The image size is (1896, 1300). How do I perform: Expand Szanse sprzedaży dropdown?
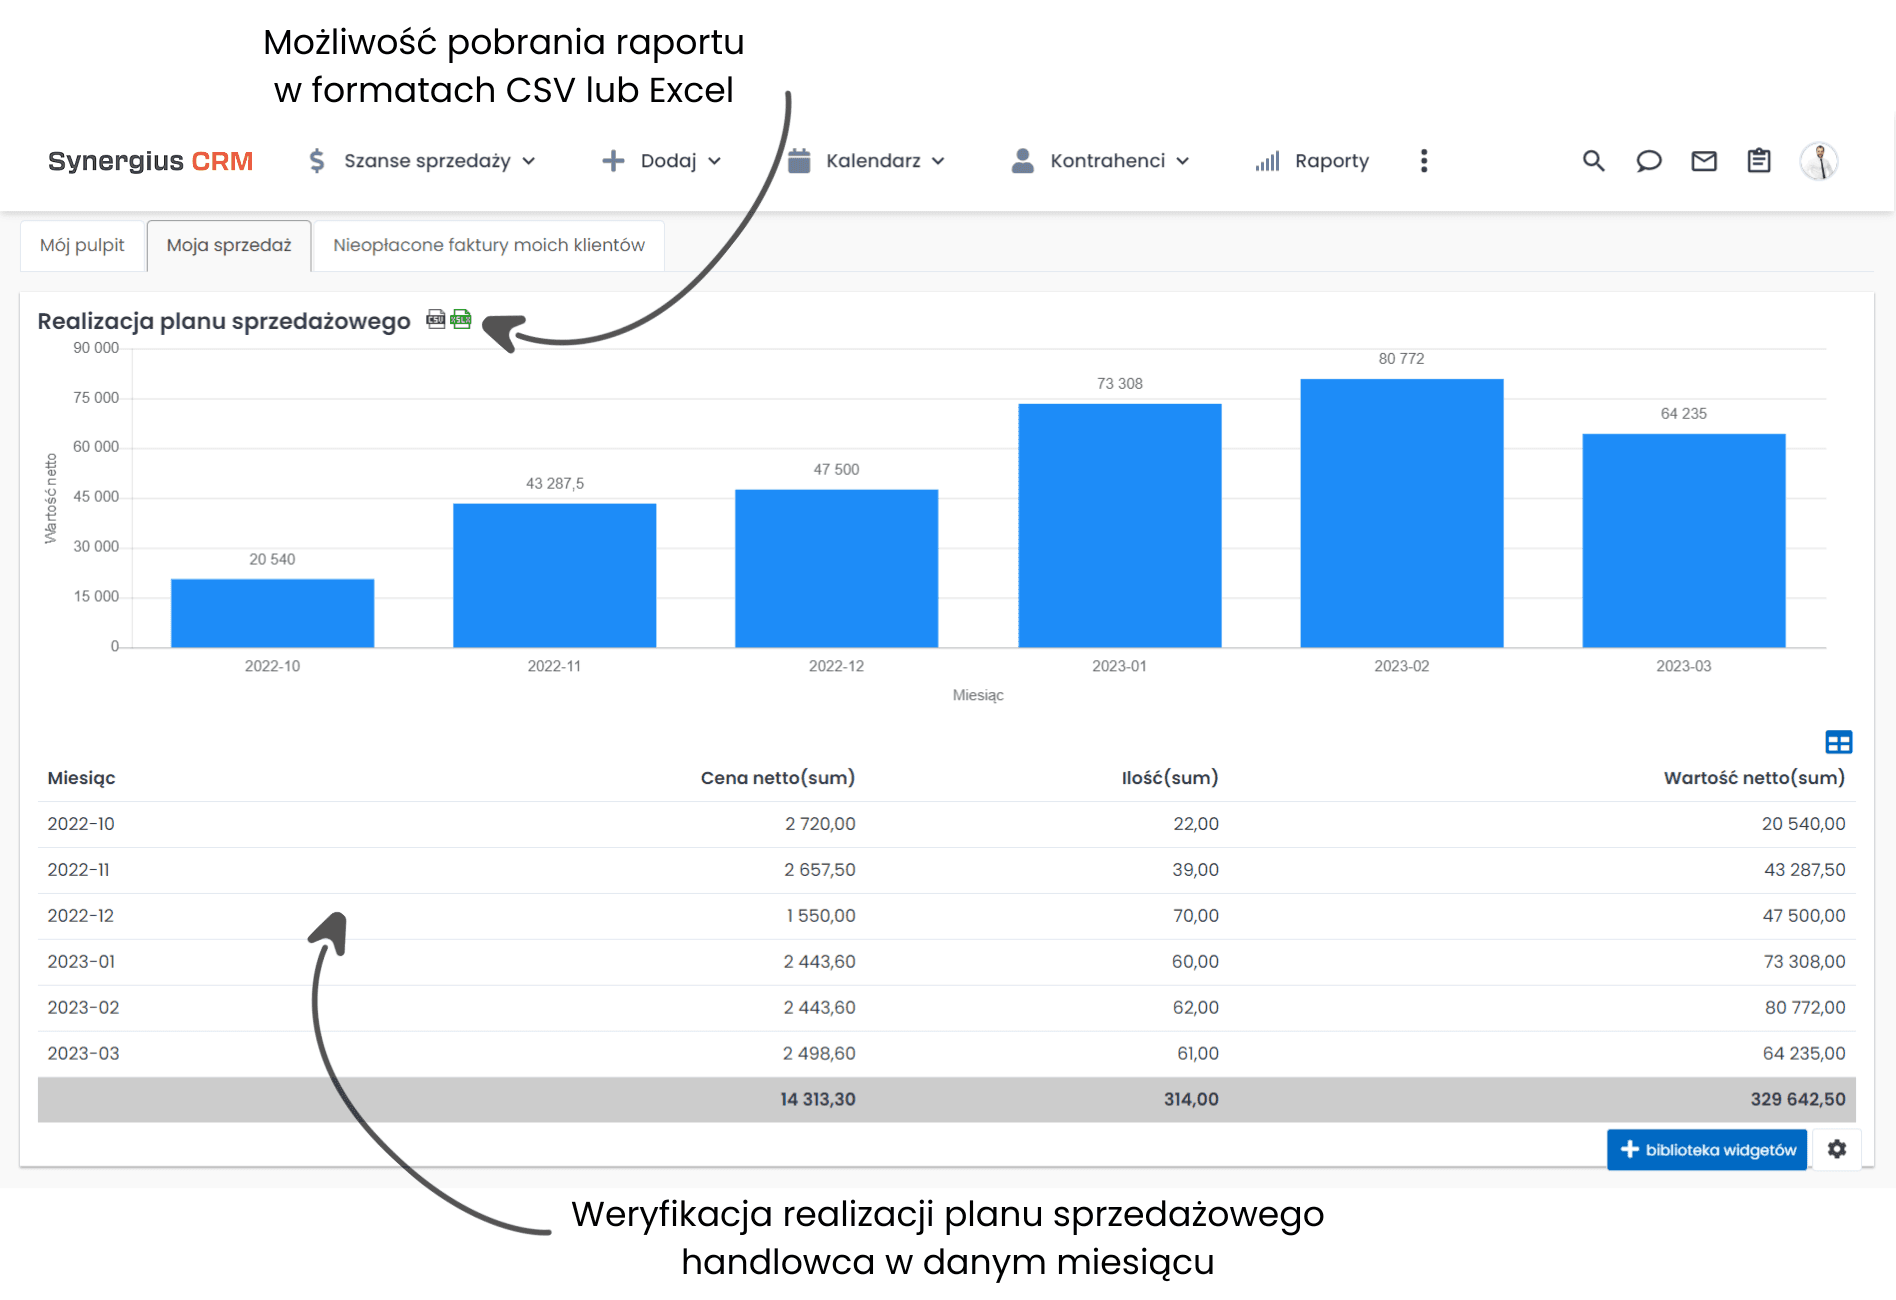422,161
